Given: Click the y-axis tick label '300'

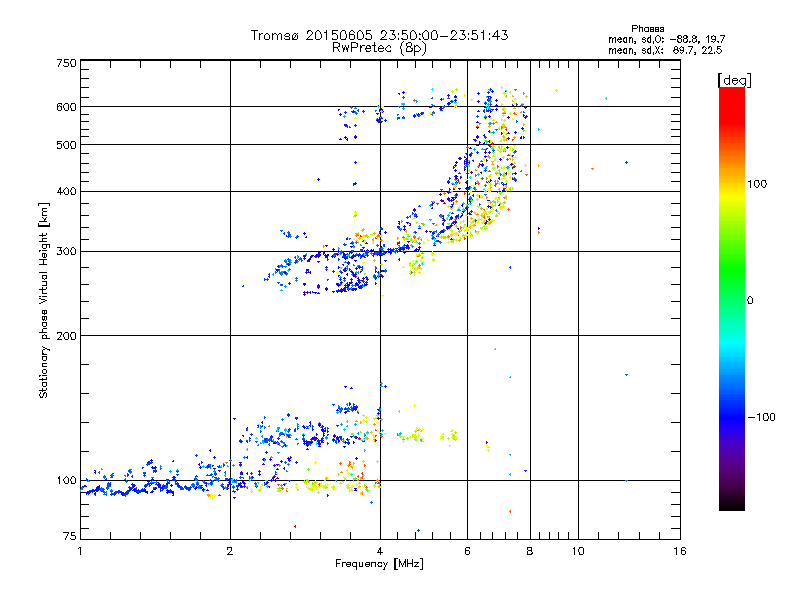Looking at the screenshot, I should coord(66,251).
